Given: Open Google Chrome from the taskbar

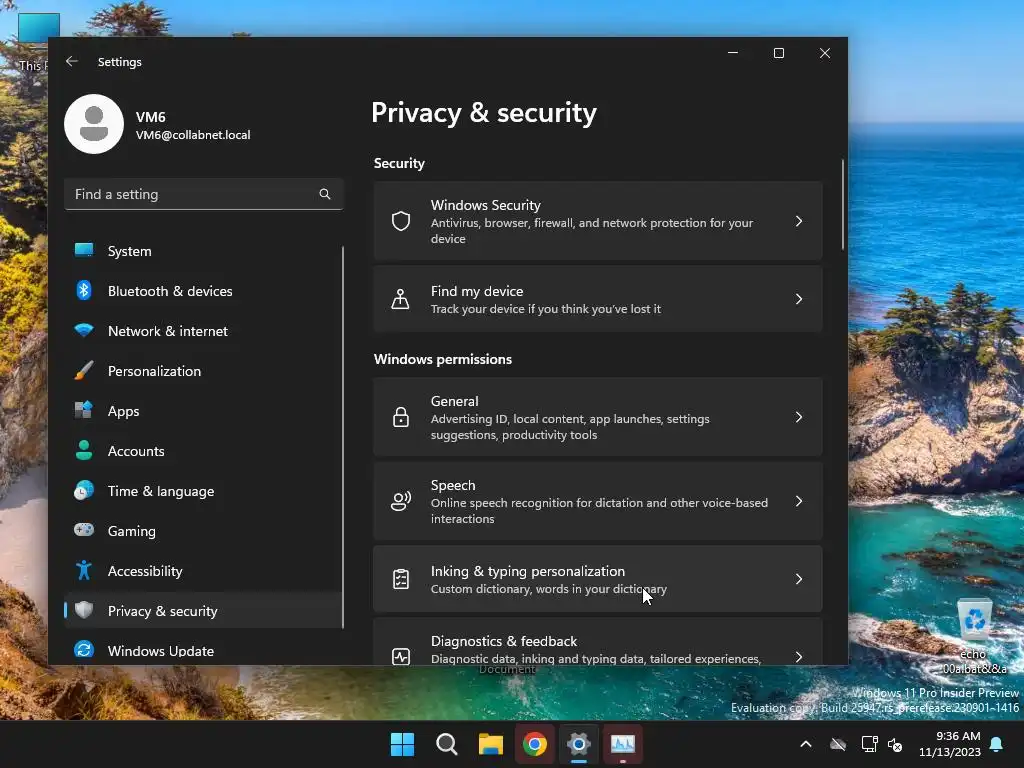Looking at the screenshot, I should coord(535,744).
